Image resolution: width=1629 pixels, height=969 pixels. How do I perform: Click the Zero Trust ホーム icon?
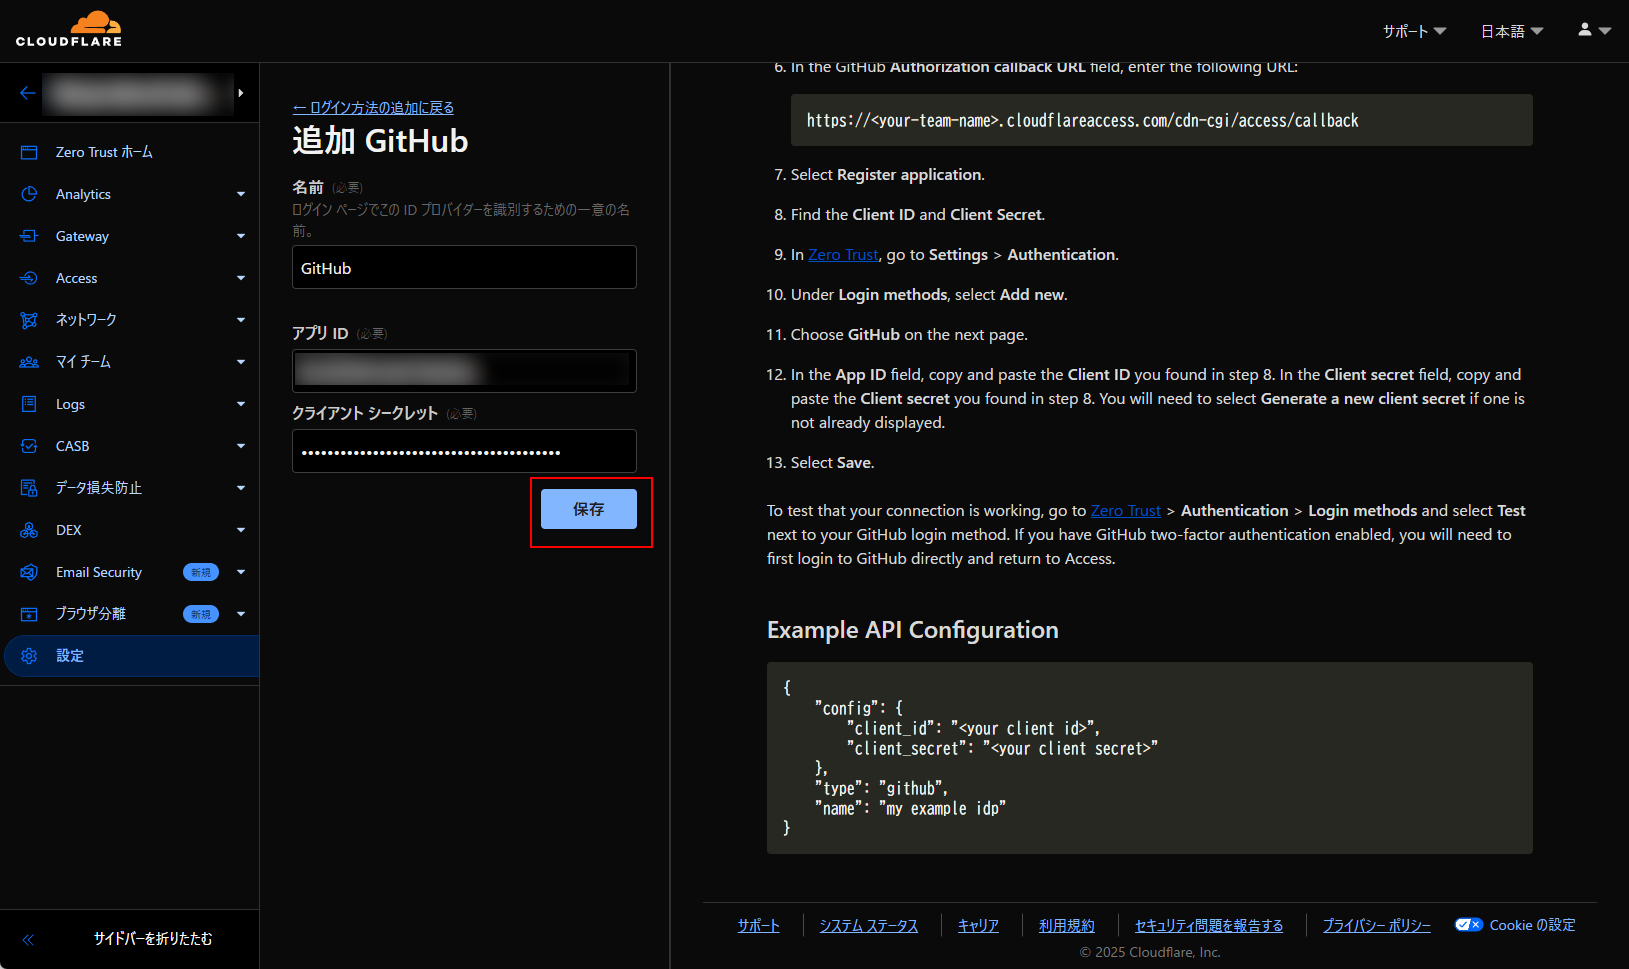point(29,152)
